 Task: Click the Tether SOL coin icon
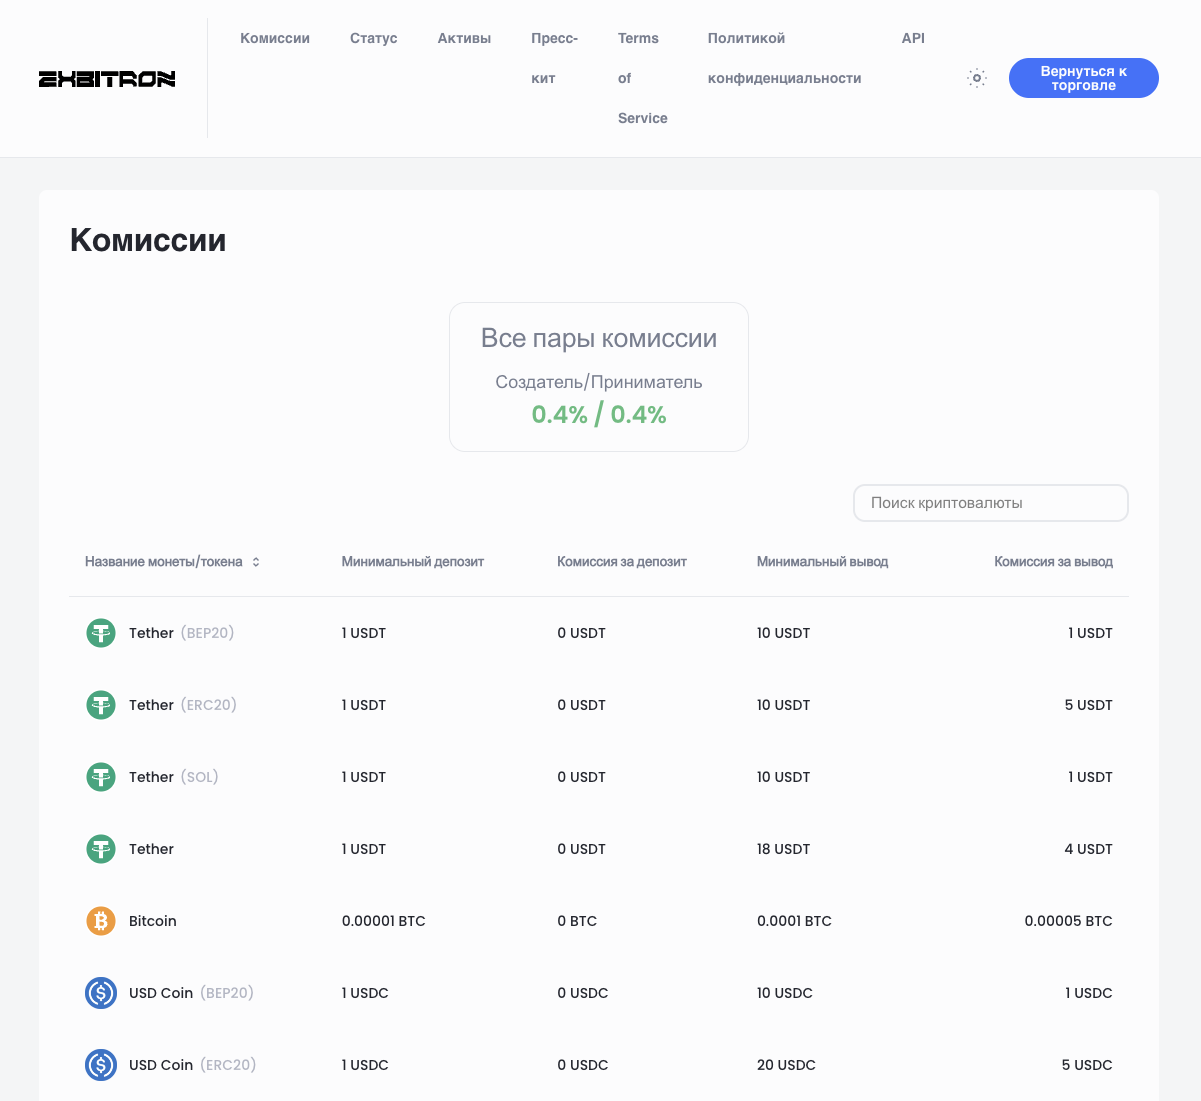tap(101, 777)
